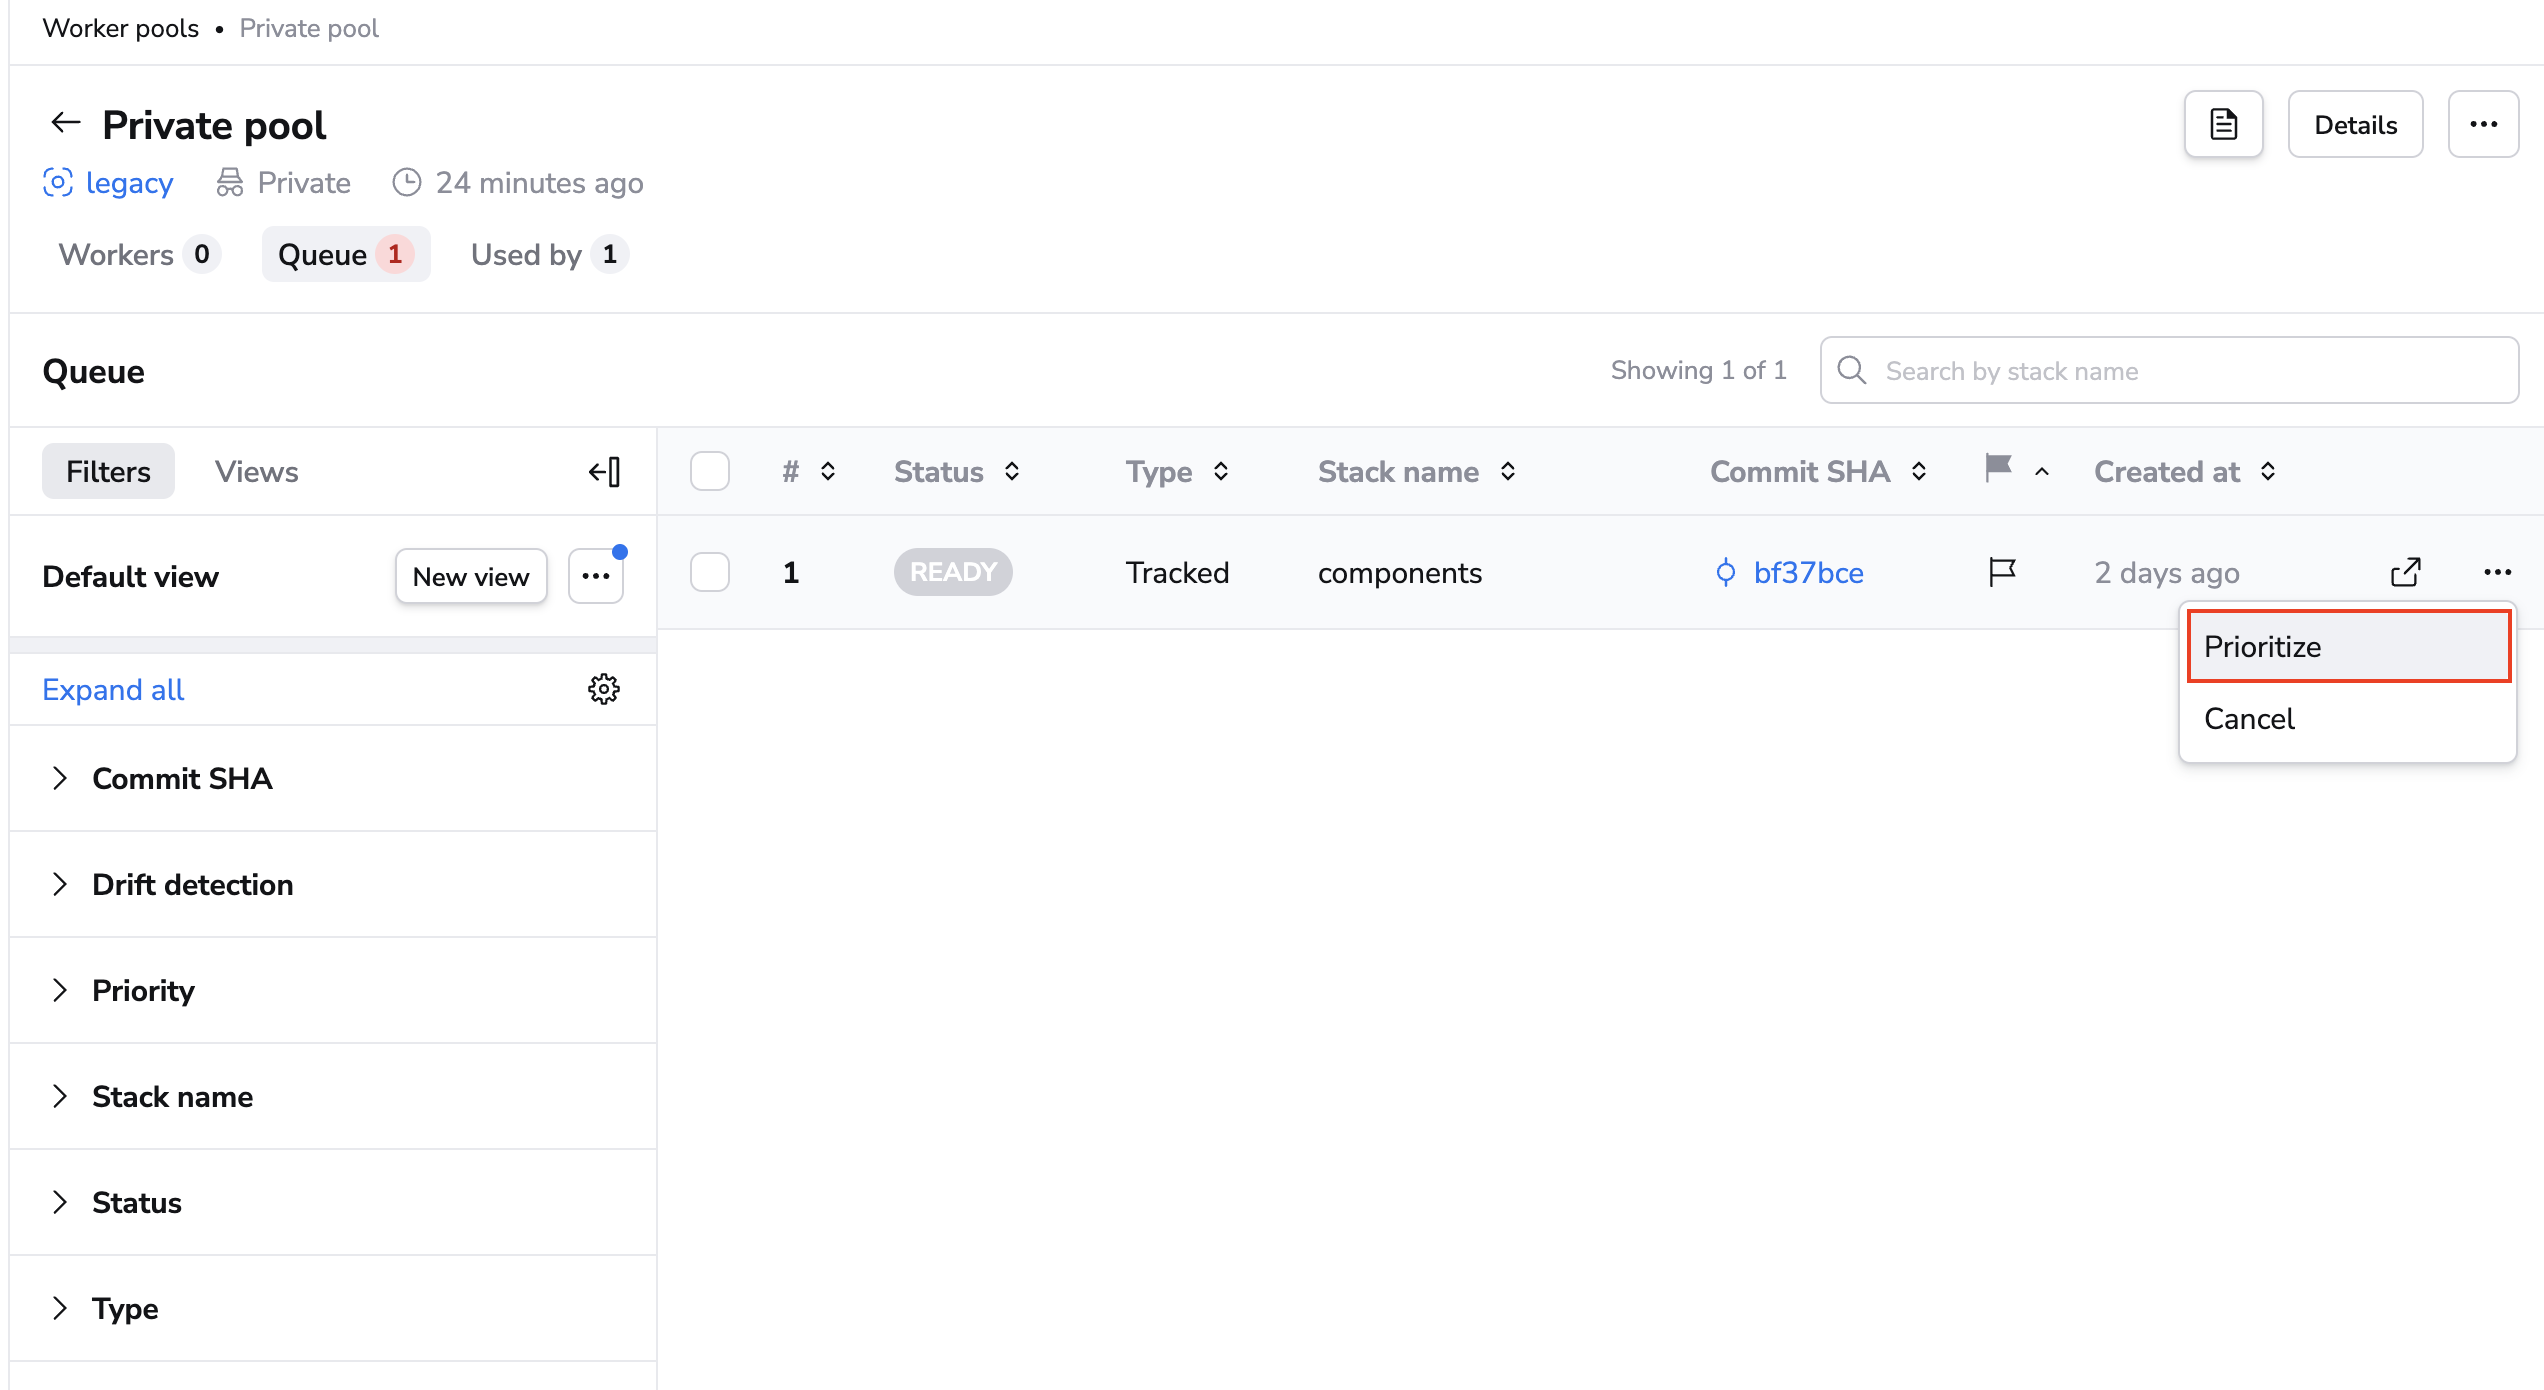Click the flag icon in the components row
This screenshot has height=1390, width=2544.
(2002, 572)
